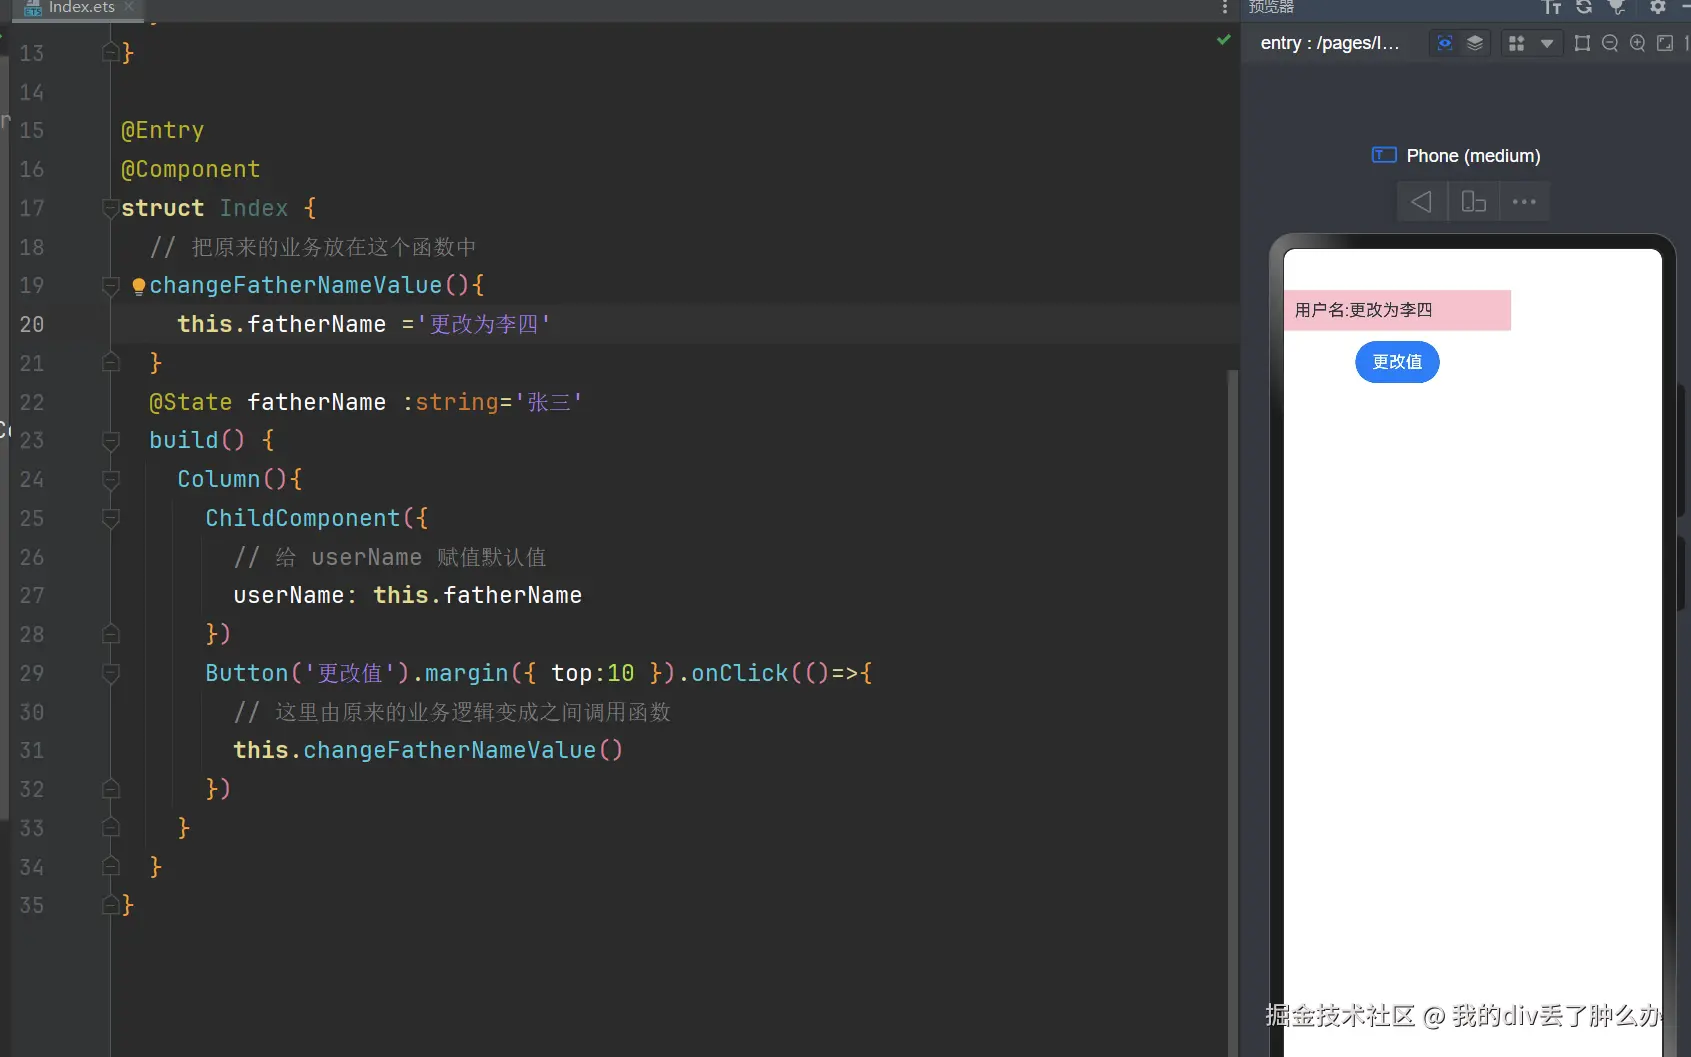Click the 预览器 panel title
Screen dimensions: 1691x1057
[1271, 7]
